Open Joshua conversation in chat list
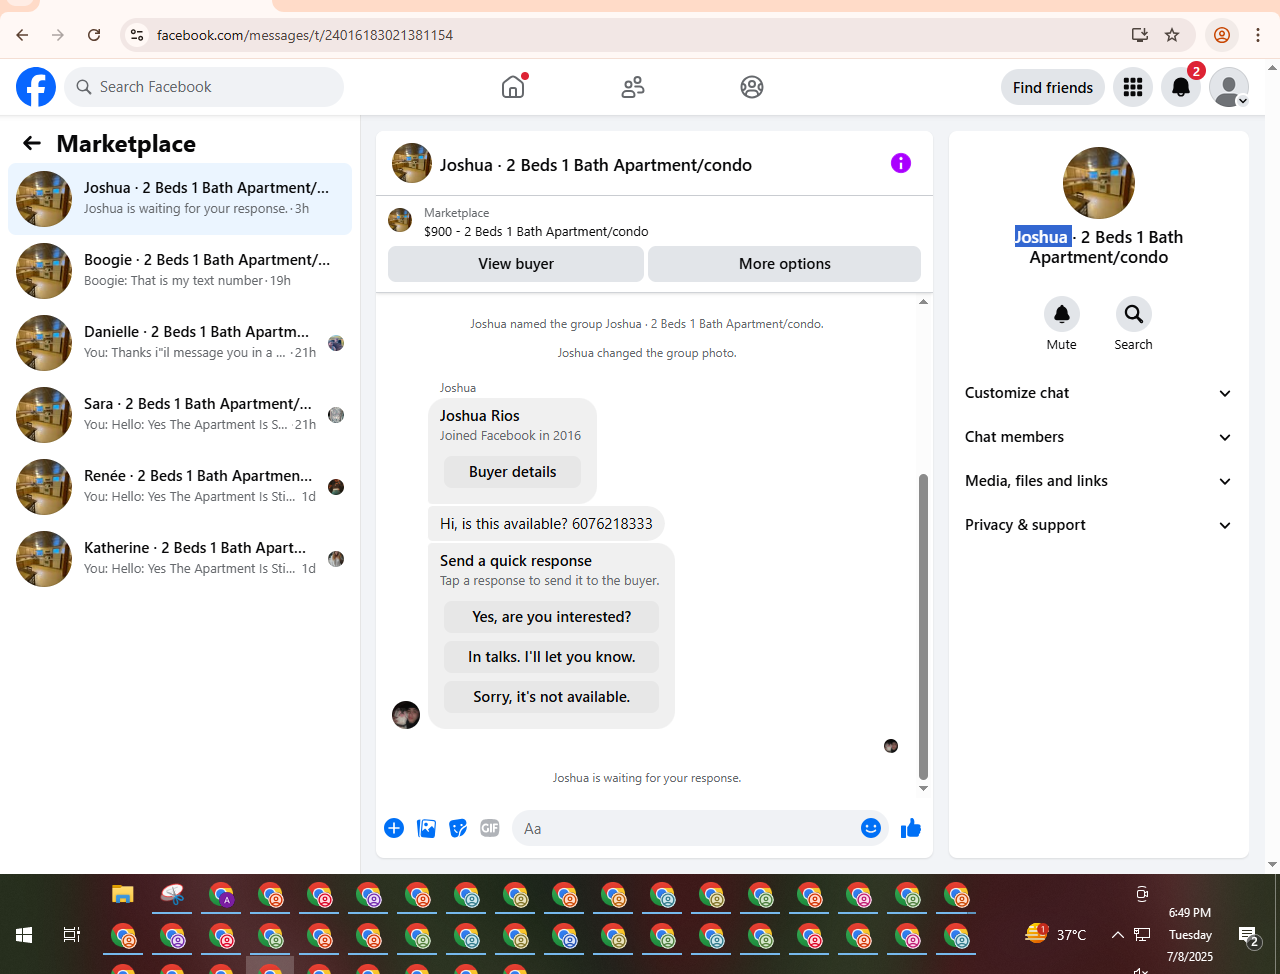 pos(180,199)
